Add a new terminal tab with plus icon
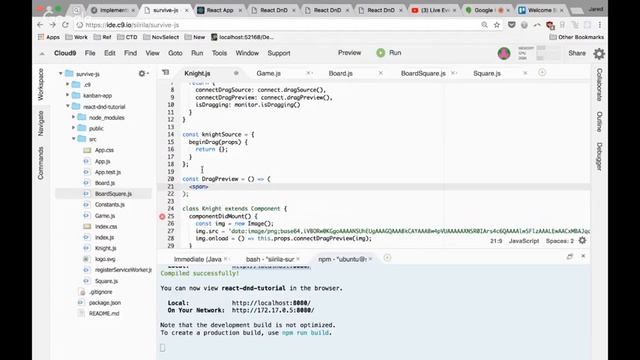The width and height of the screenshot is (640, 360). (x=387, y=258)
